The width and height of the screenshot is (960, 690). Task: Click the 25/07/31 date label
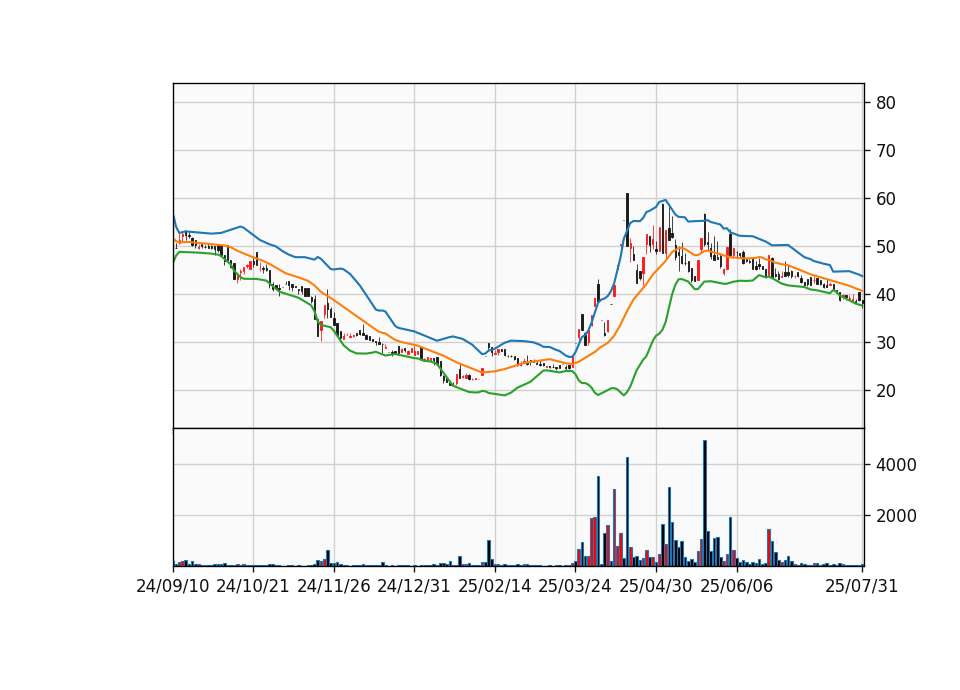(x=861, y=586)
